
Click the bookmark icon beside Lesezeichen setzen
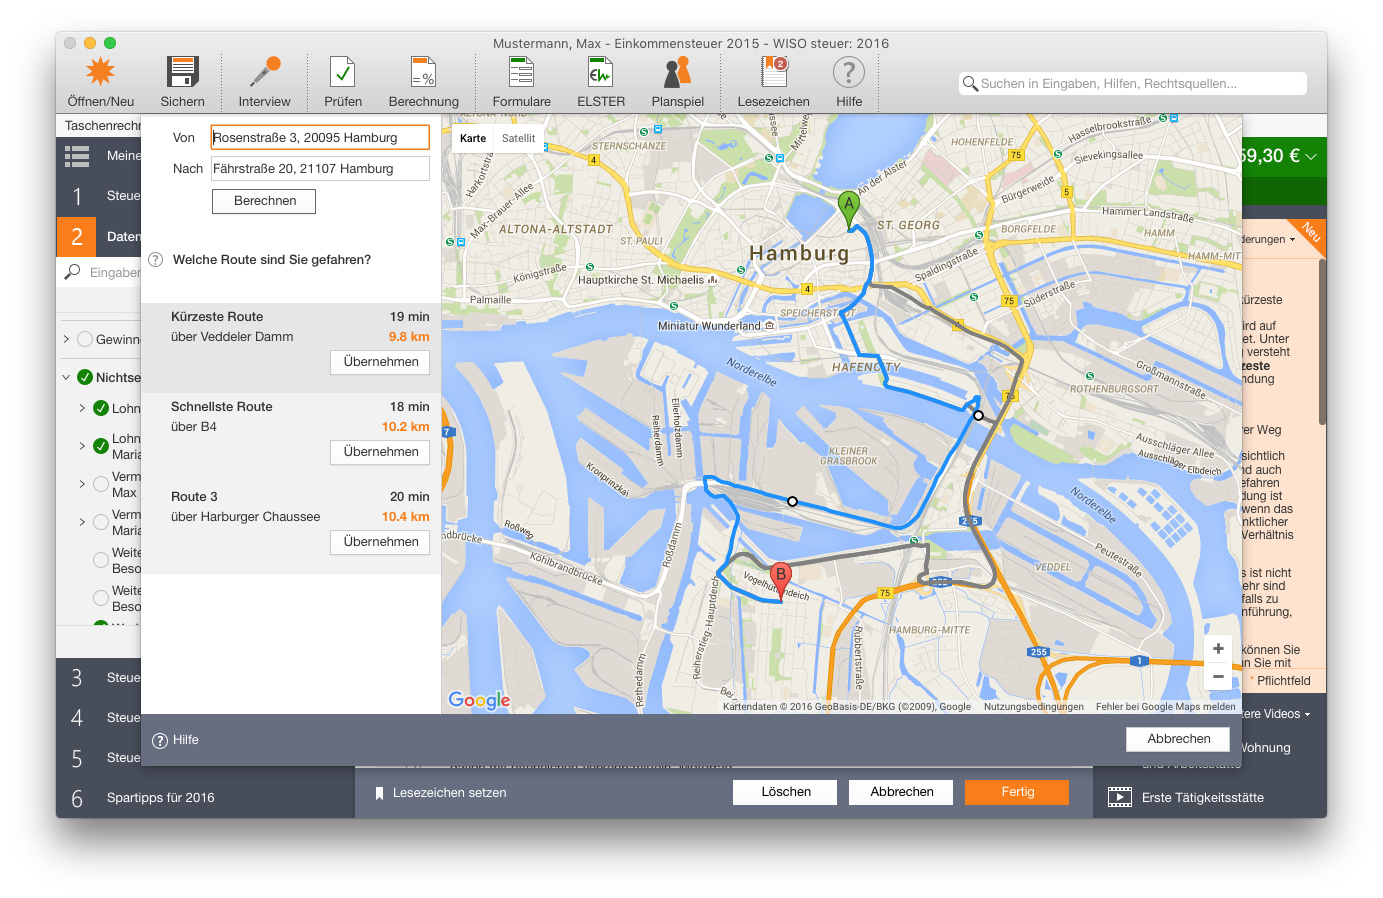point(380,793)
